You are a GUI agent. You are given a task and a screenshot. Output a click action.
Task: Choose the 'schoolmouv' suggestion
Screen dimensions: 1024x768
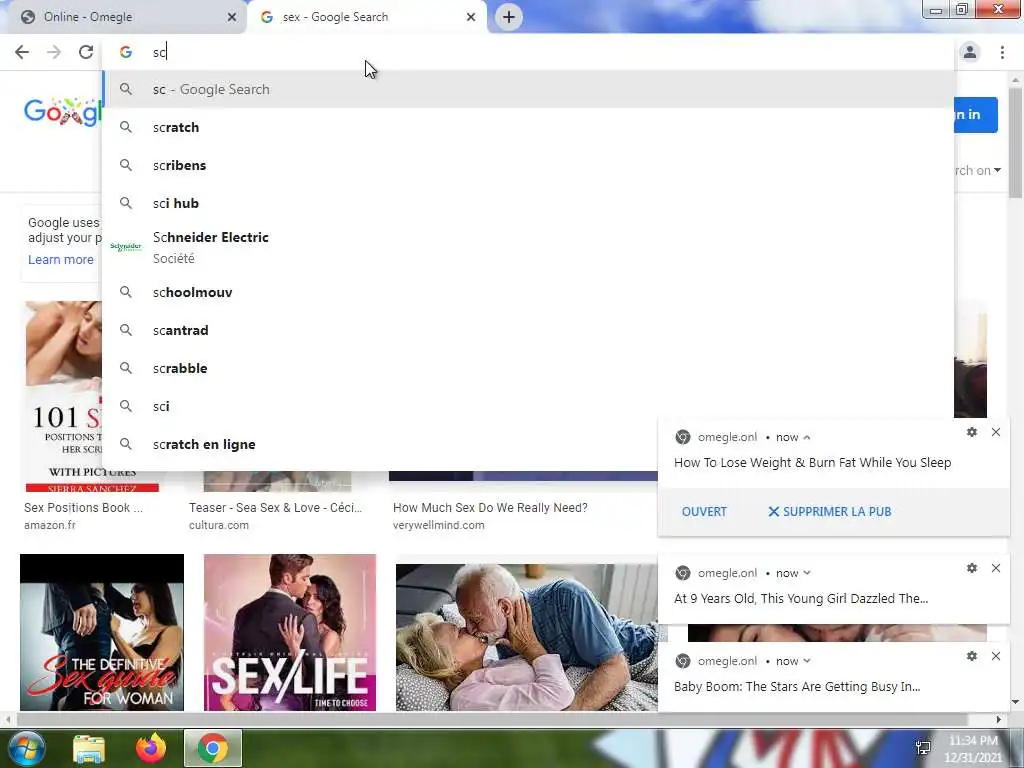click(x=529, y=292)
